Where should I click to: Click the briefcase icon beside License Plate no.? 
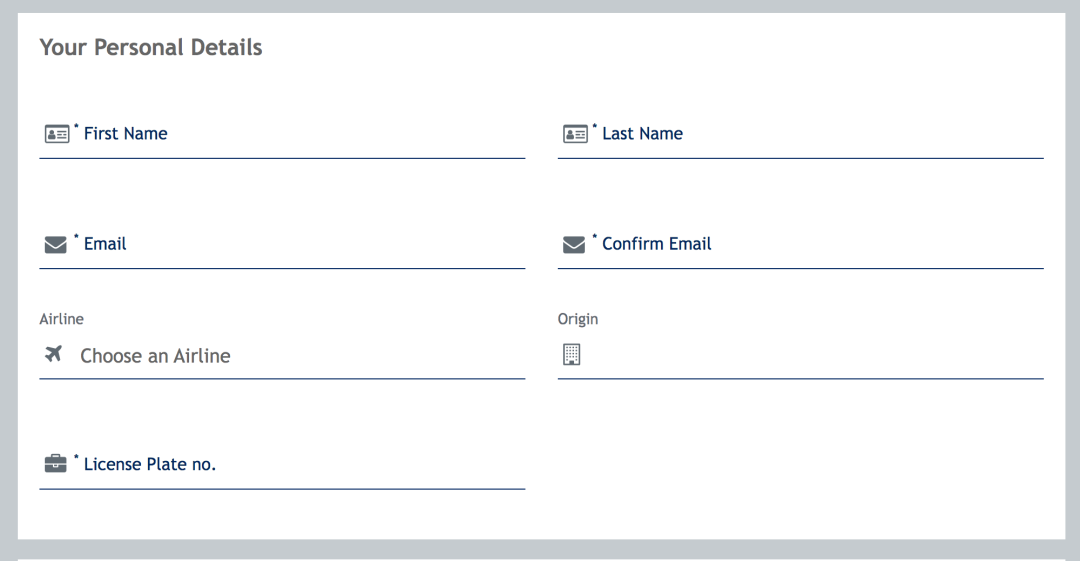pos(56,464)
